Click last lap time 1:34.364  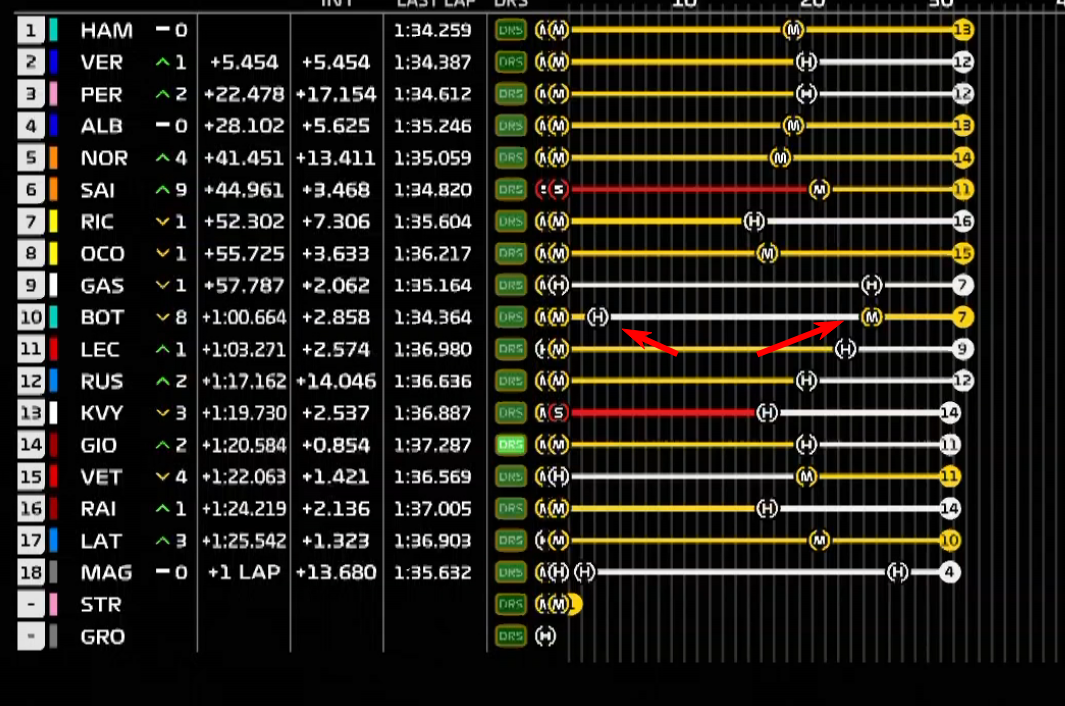point(433,317)
